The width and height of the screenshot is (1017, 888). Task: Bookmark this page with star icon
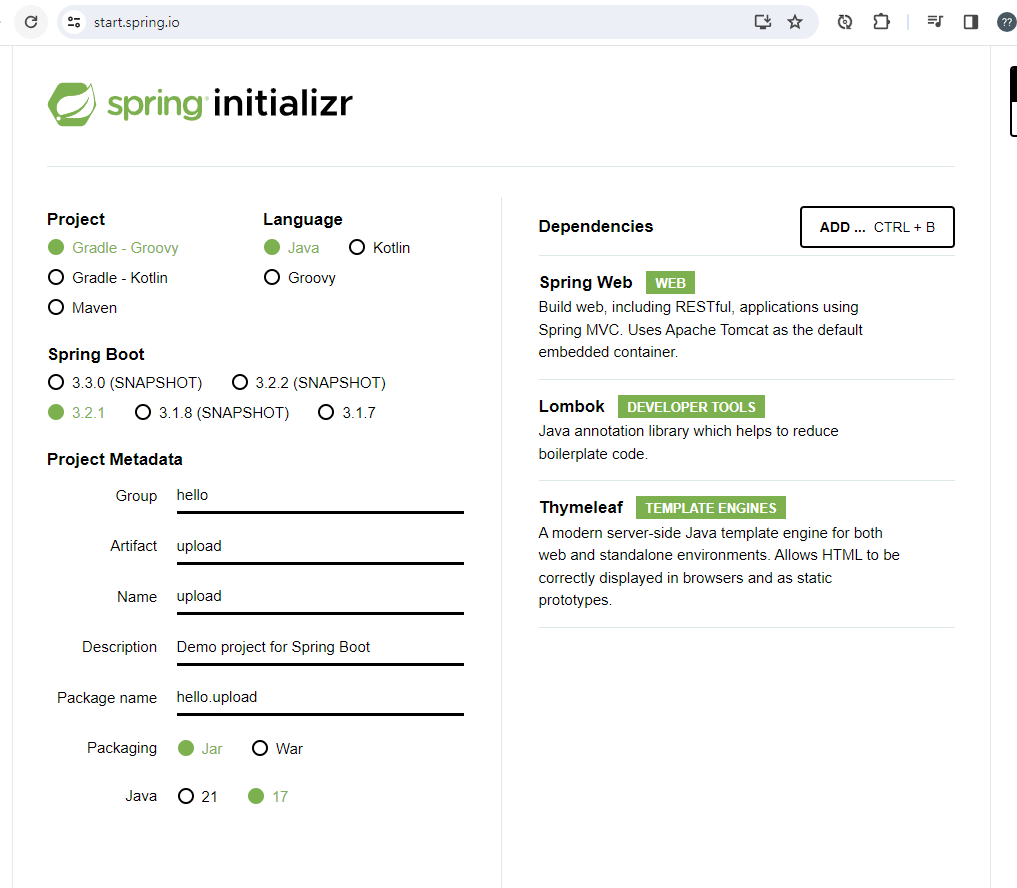[x=795, y=22]
